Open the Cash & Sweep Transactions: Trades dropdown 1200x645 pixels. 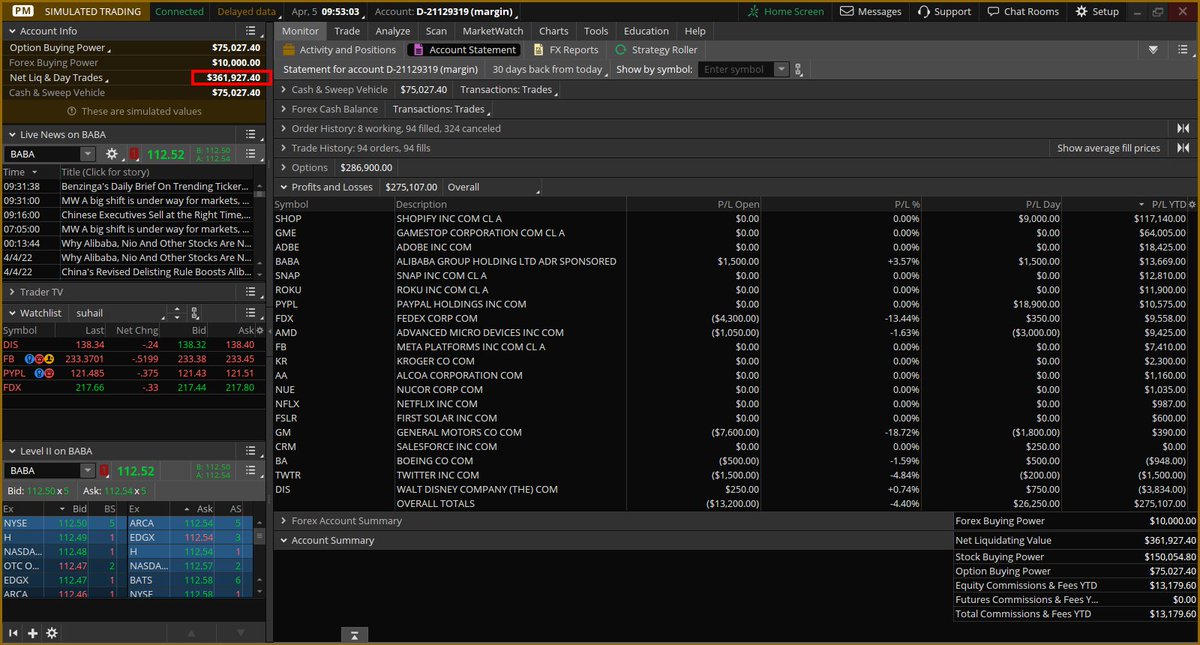(509, 89)
